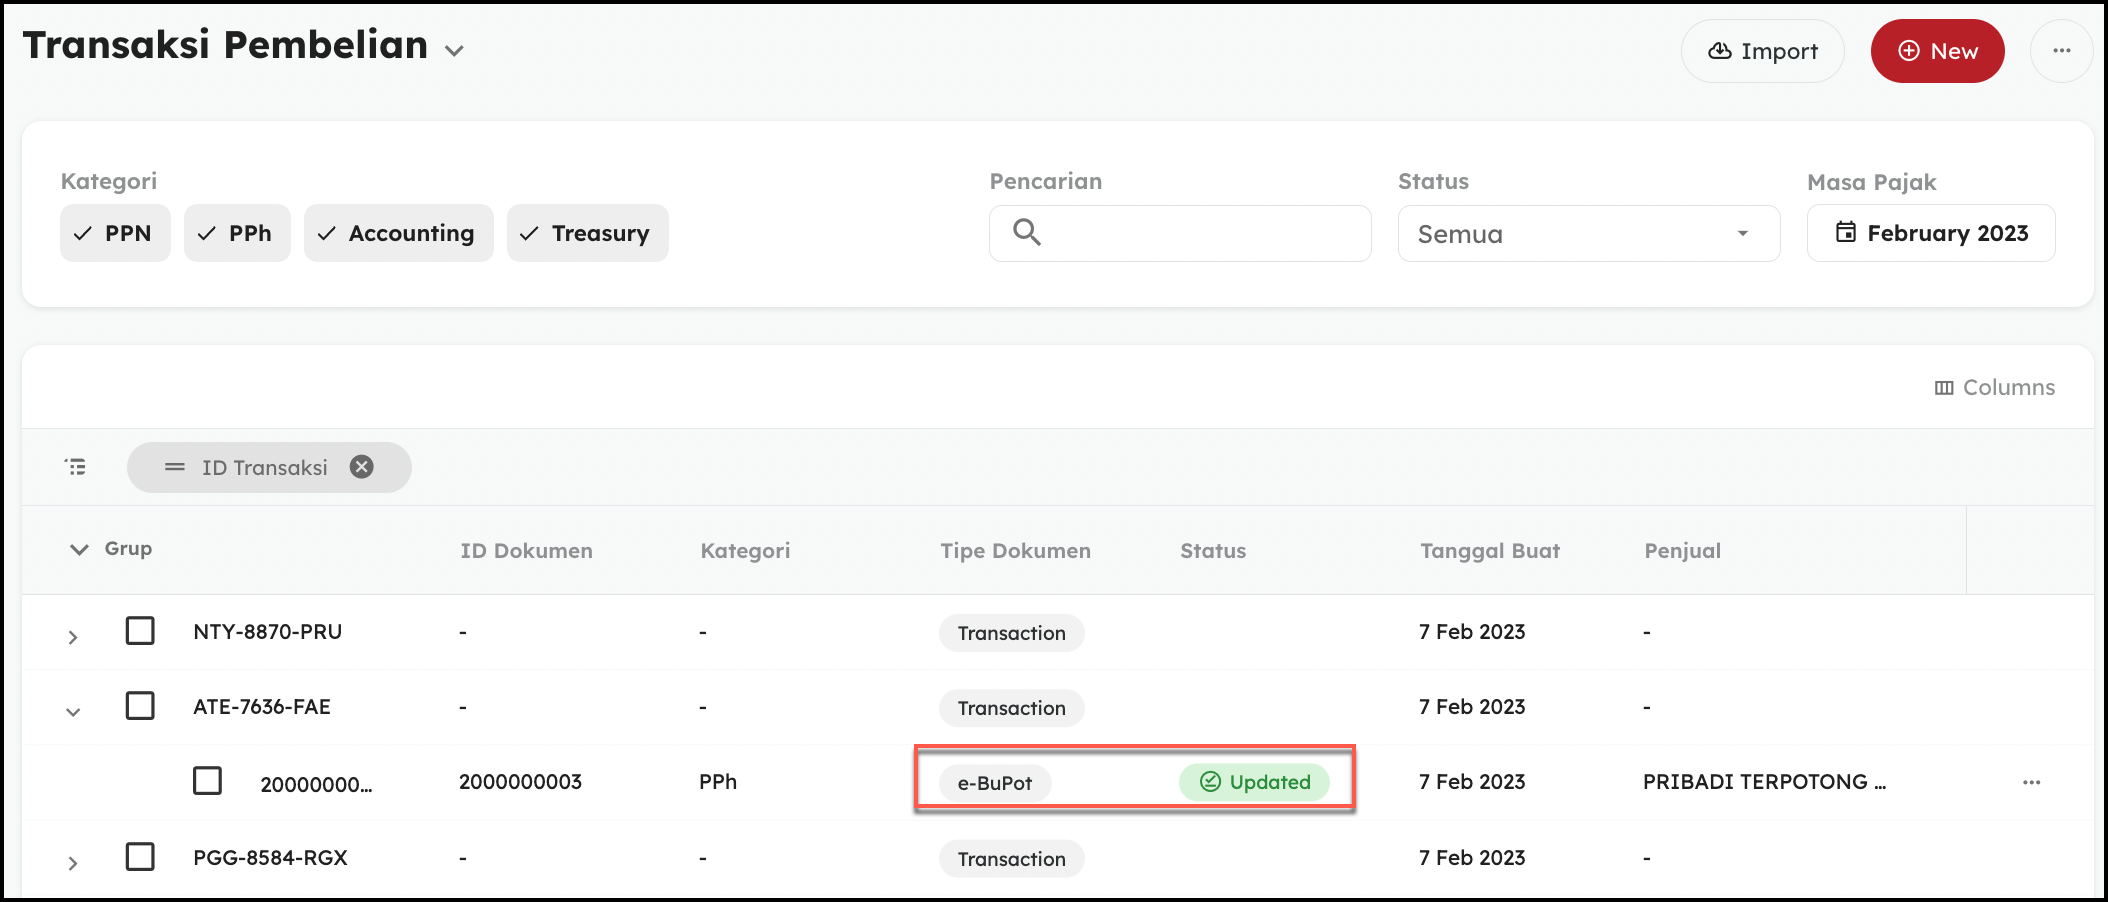Screen dimensions: 2108x902
Task: Click the Updated status badge
Action: pyautogui.click(x=1254, y=782)
